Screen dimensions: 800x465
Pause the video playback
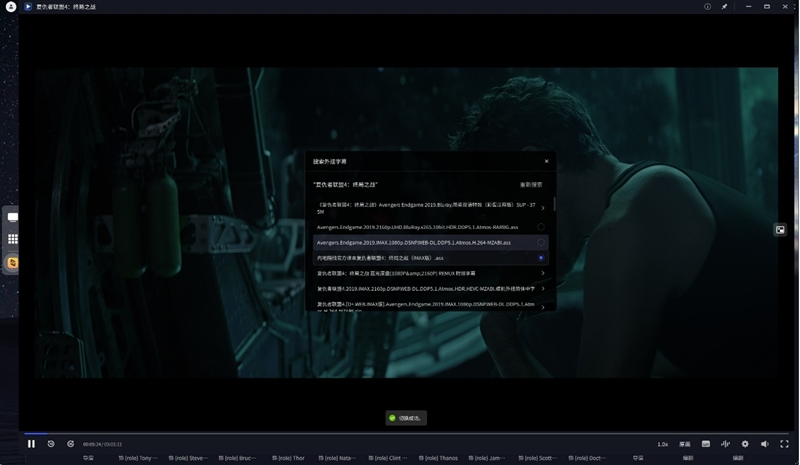[x=31, y=444]
